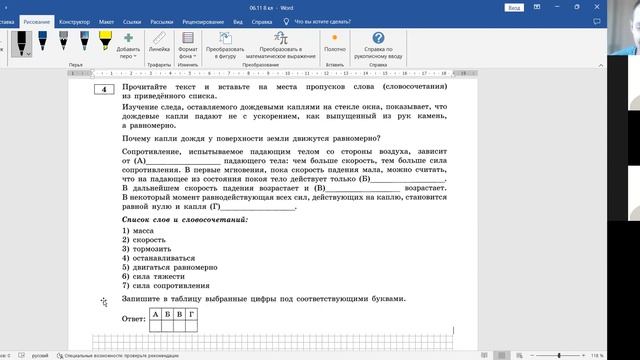Viewport: 640px width, 360px height.
Task: Click the active Рисование tab
Action: [x=37, y=22]
